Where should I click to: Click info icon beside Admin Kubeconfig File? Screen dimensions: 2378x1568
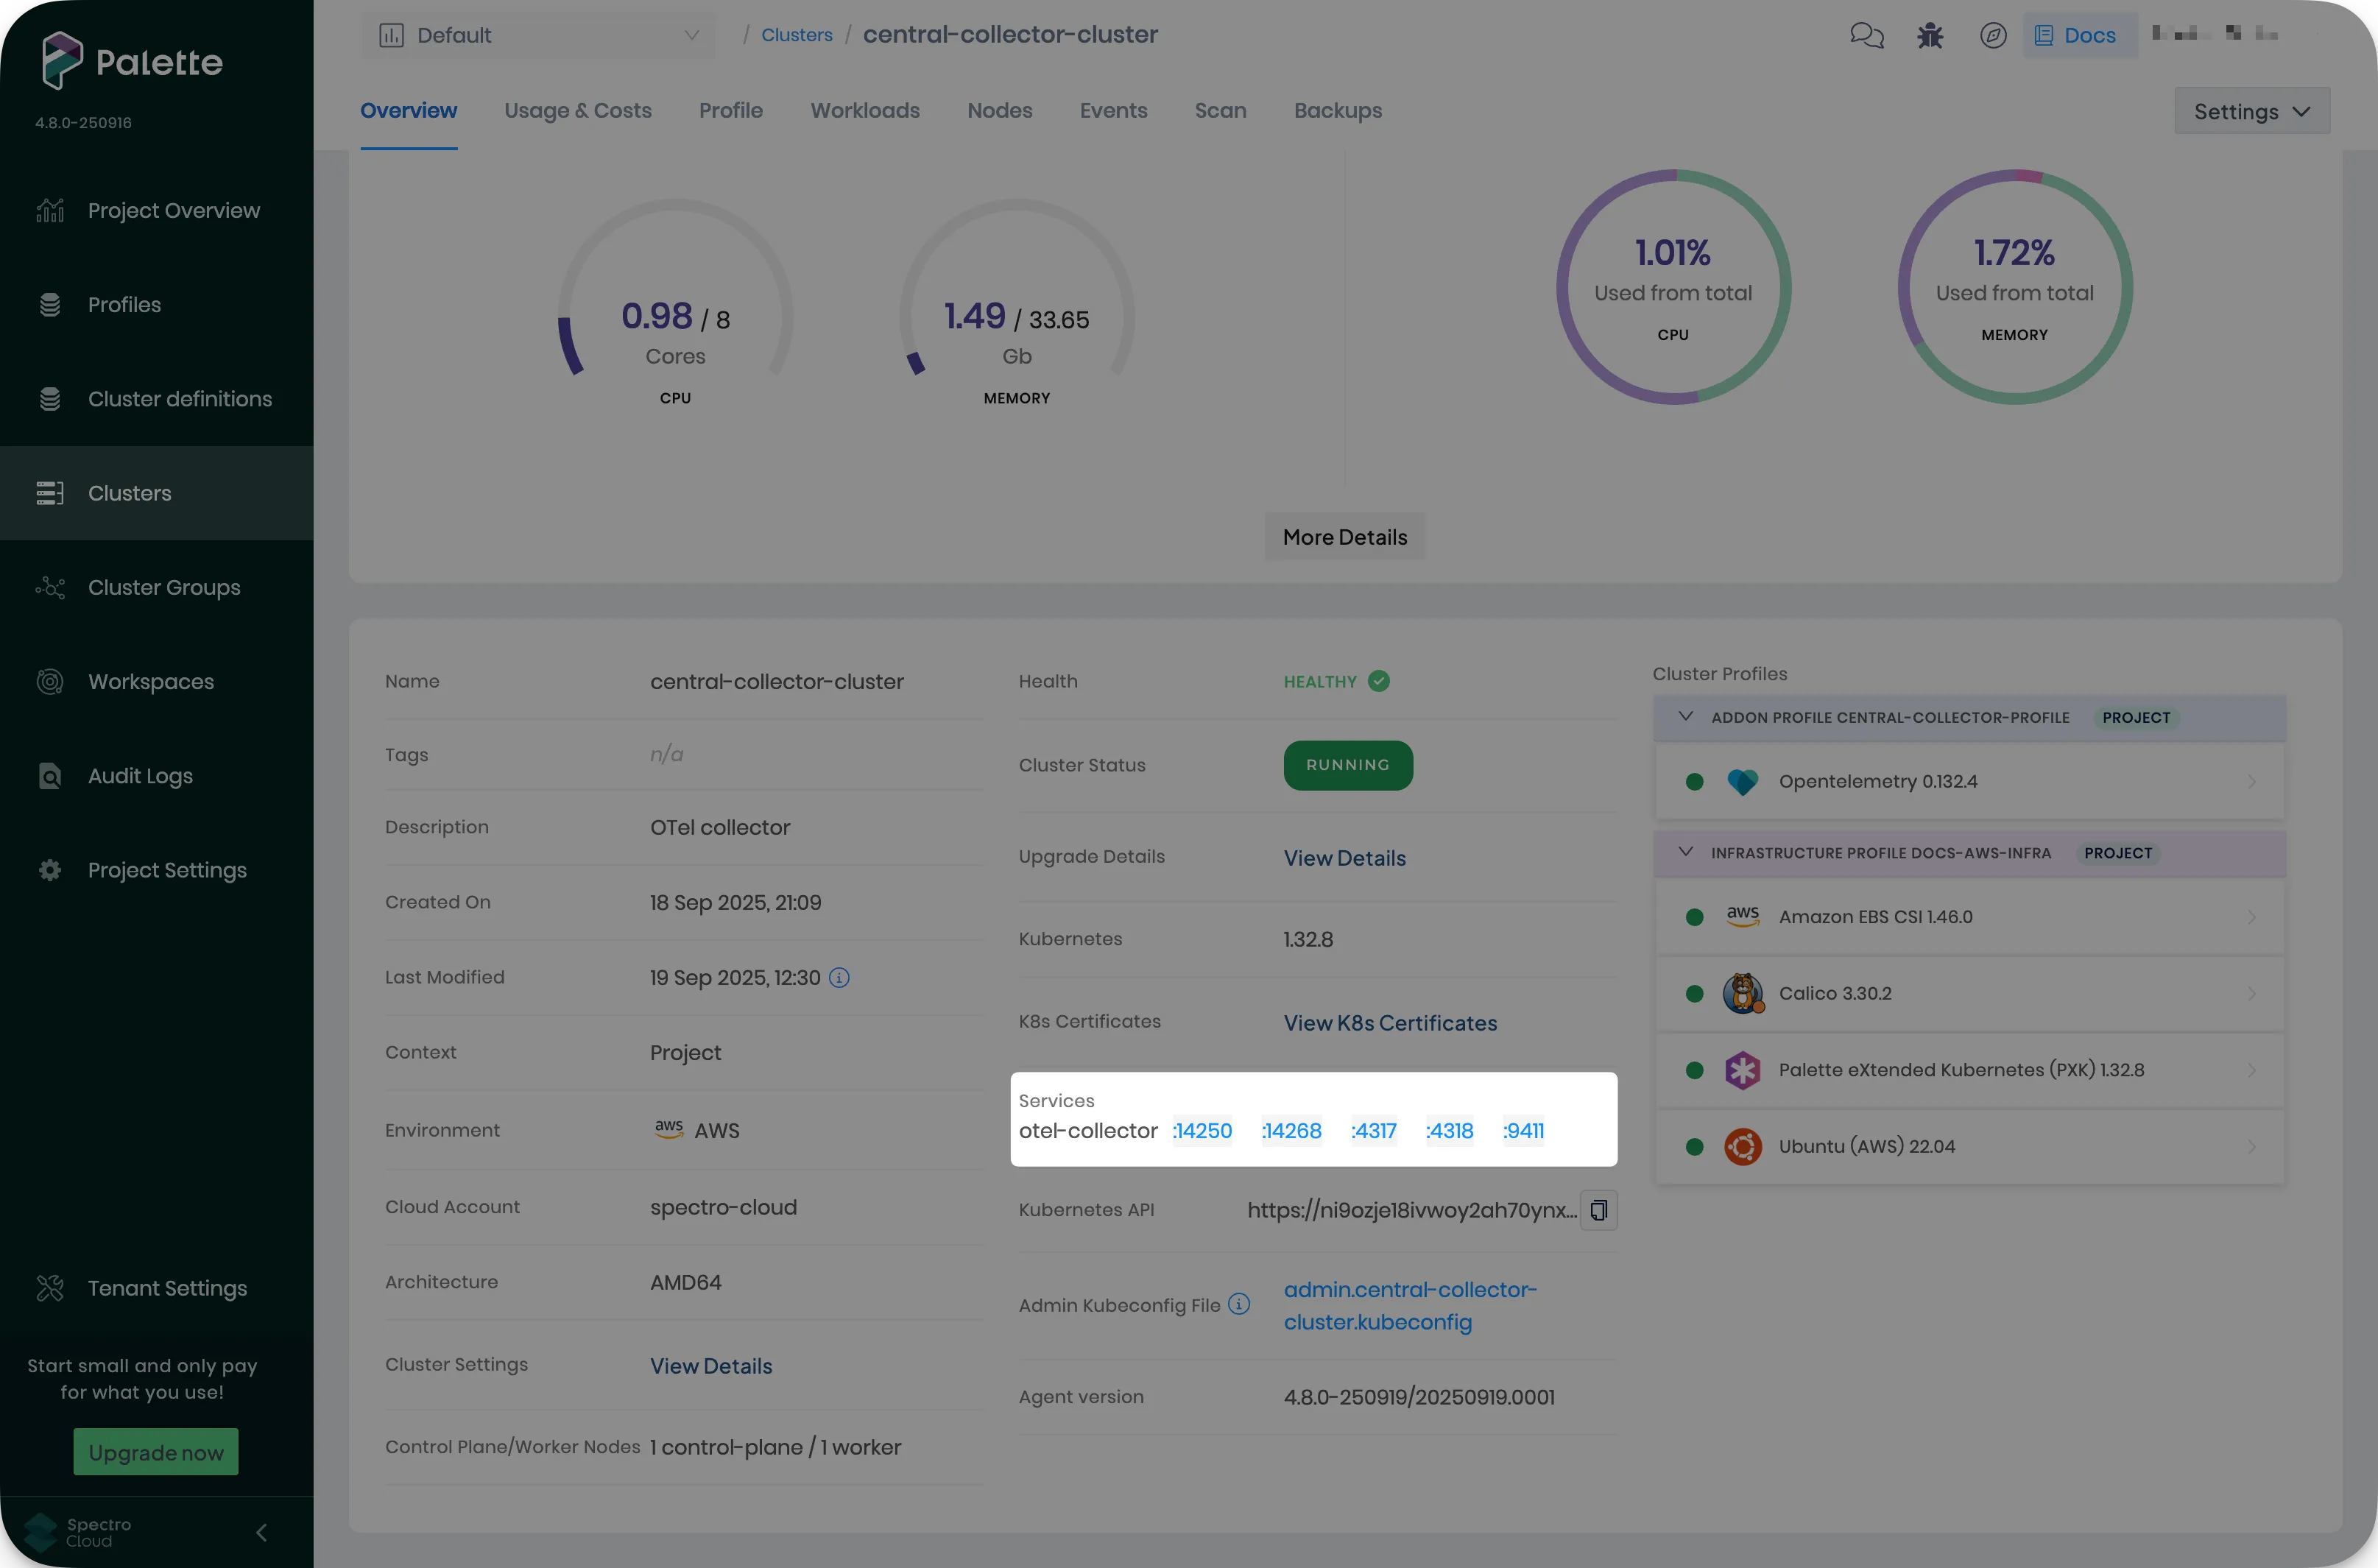[1238, 1304]
